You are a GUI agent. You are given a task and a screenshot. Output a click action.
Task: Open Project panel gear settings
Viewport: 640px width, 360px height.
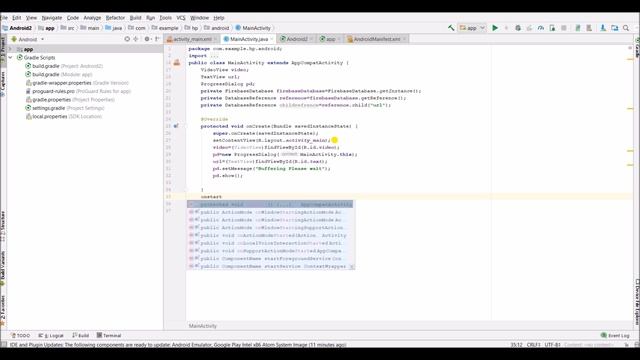pyautogui.click(x=147, y=39)
